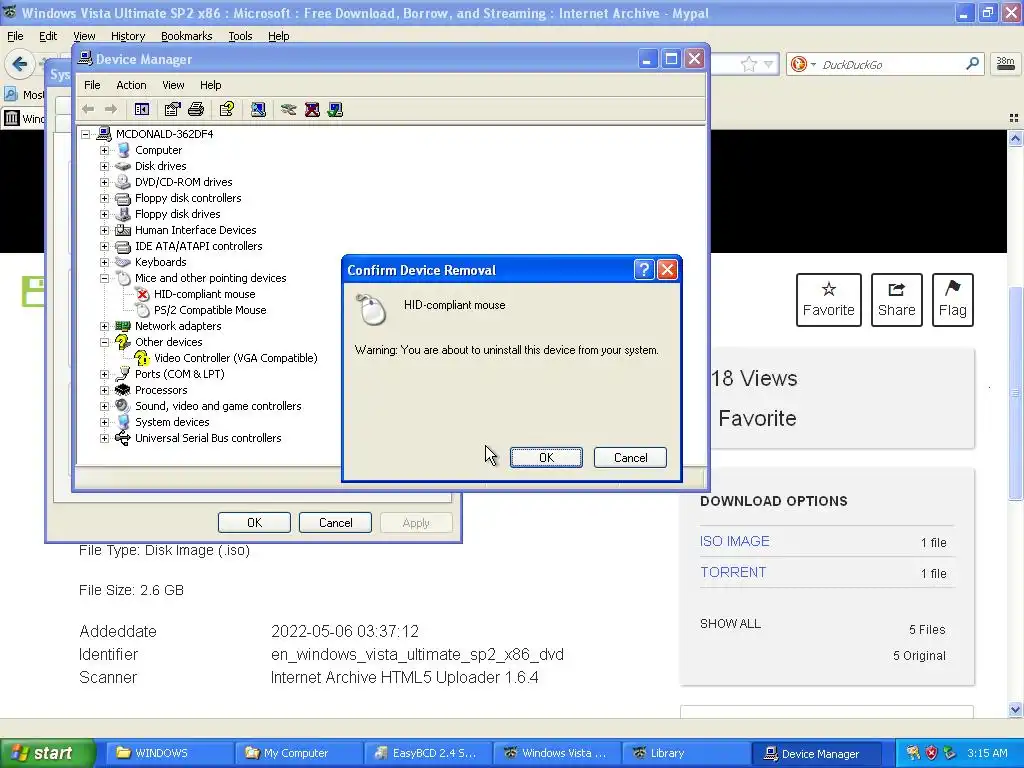Select the HID-compliant mouse tree entry

tap(204, 294)
